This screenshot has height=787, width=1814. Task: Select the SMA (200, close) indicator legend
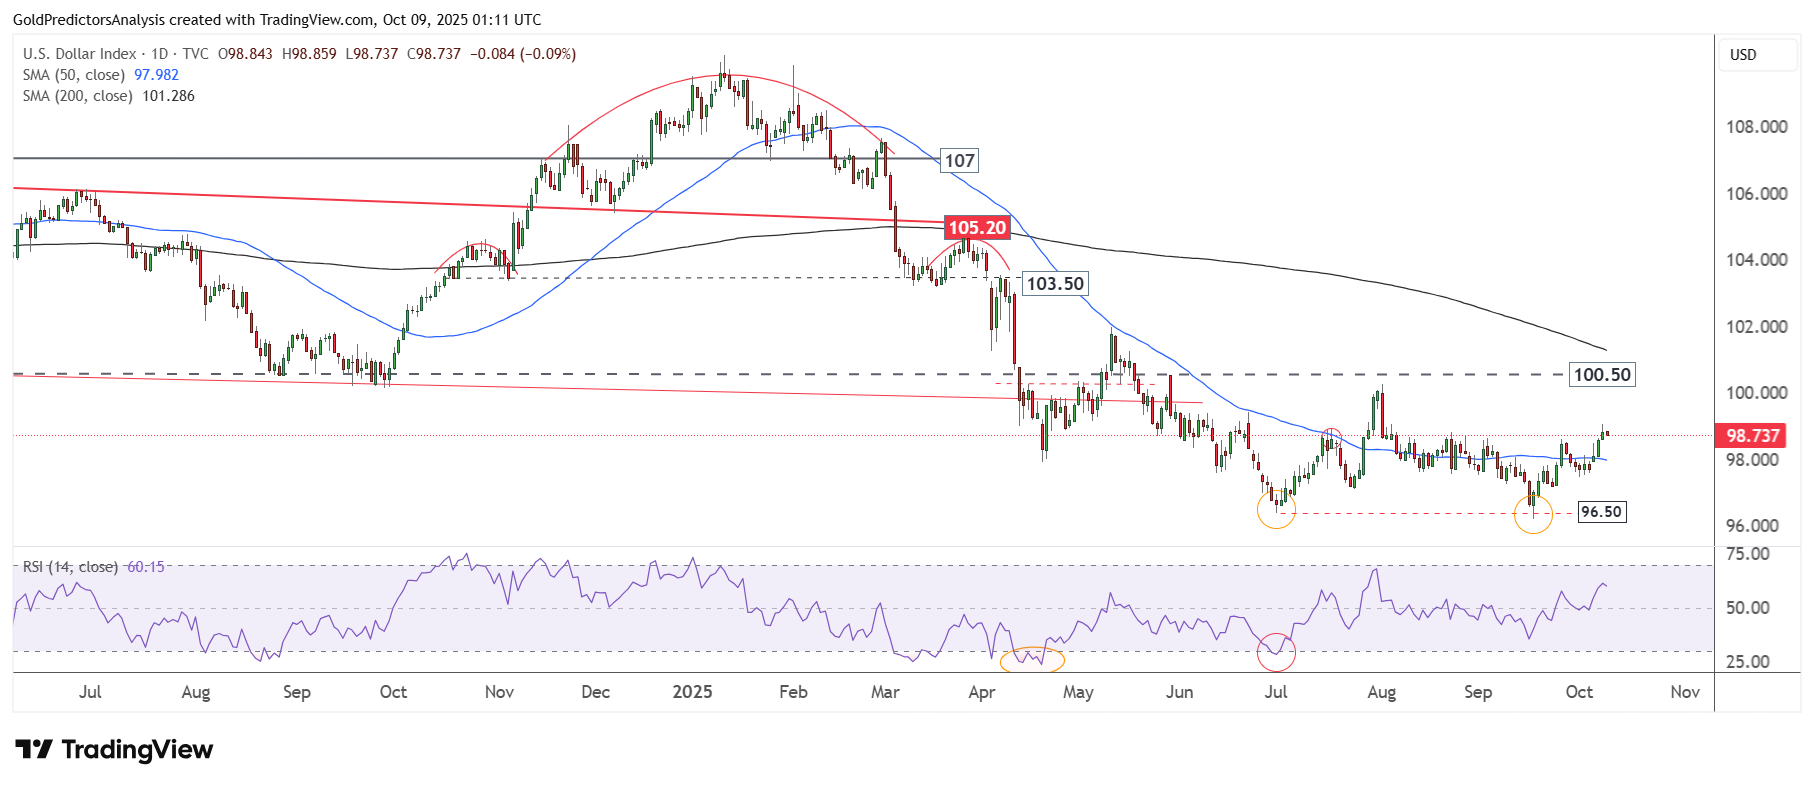coord(78,96)
